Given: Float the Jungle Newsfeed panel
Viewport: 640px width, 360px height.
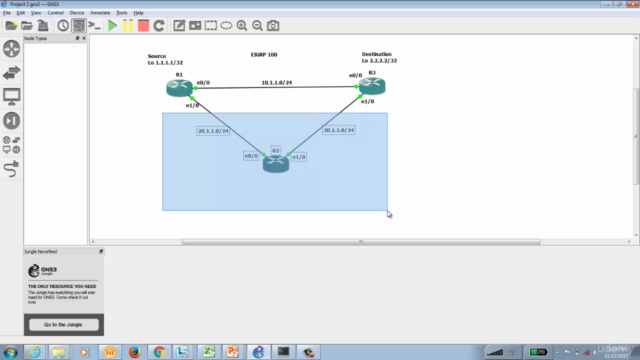Looking at the screenshot, I should pos(101,251).
